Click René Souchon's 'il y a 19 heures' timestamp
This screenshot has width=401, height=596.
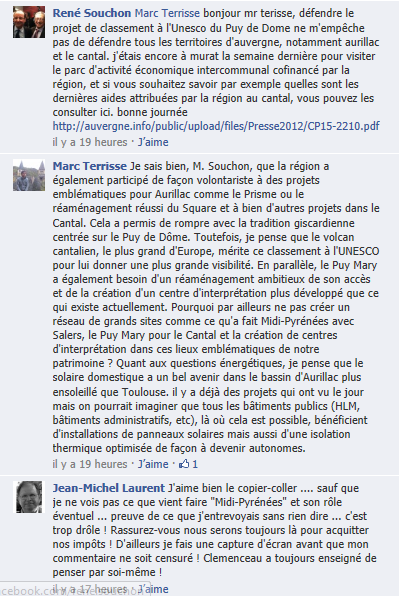(x=90, y=142)
